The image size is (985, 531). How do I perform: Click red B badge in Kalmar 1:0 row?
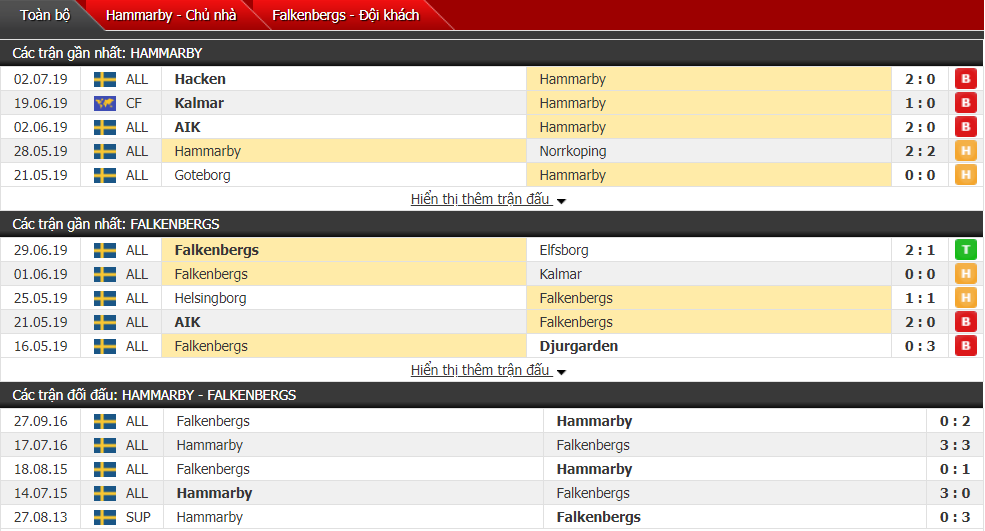pyautogui.click(x=966, y=103)
